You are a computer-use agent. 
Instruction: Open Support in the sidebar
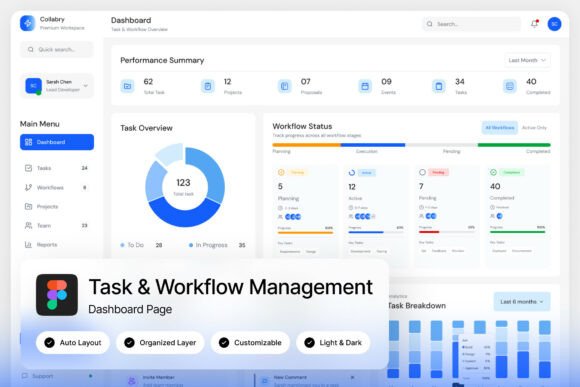click(57, 376)
